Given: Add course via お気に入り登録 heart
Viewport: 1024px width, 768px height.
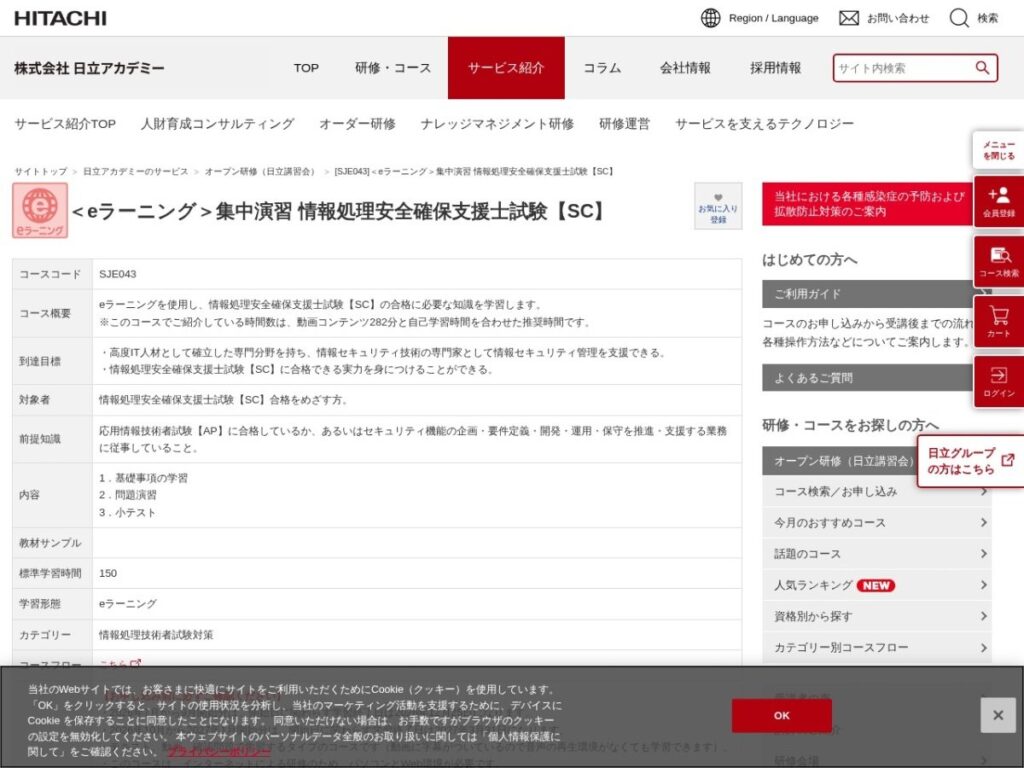Looking at the screenshot, I should (718, 206).
